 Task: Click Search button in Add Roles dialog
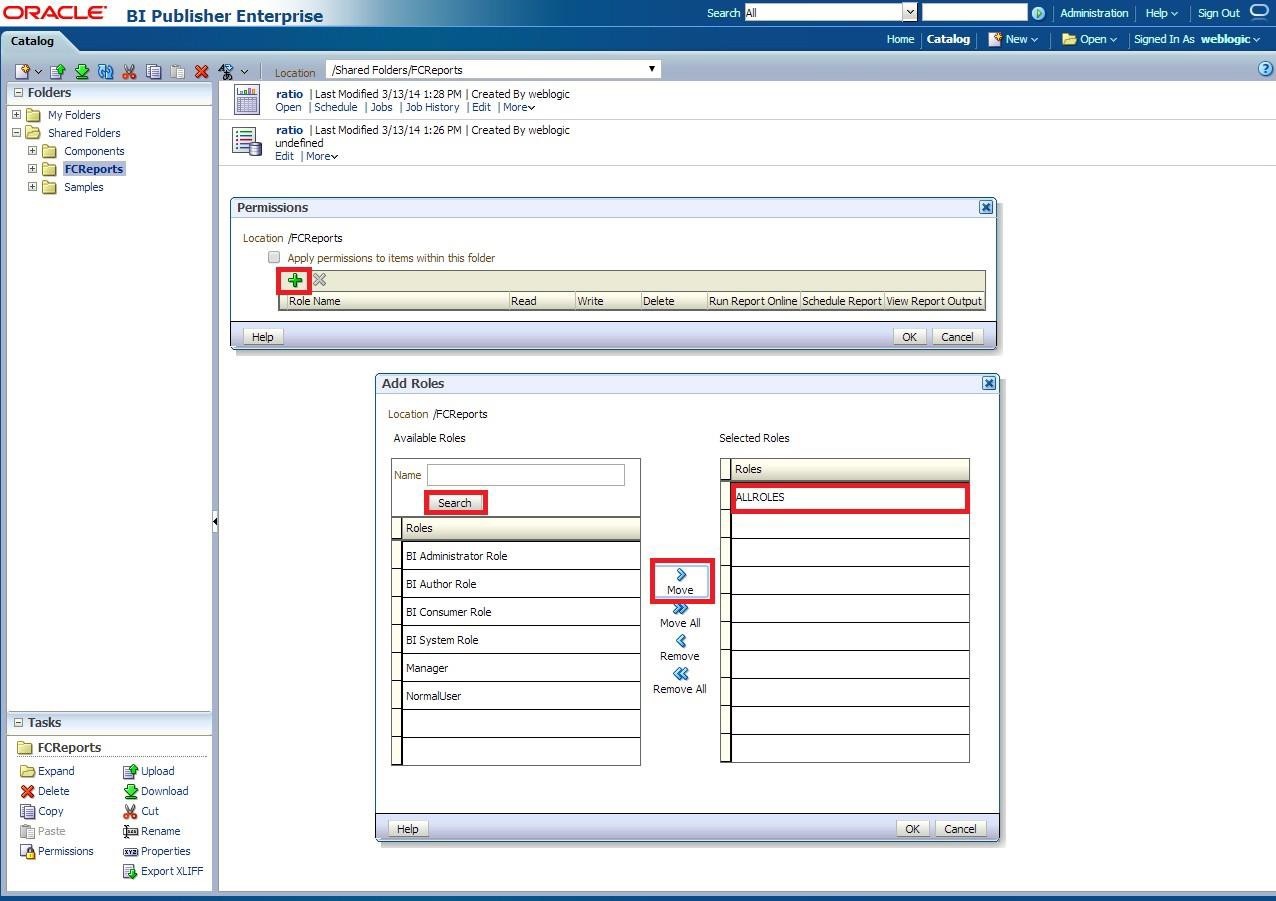[455, 503]
